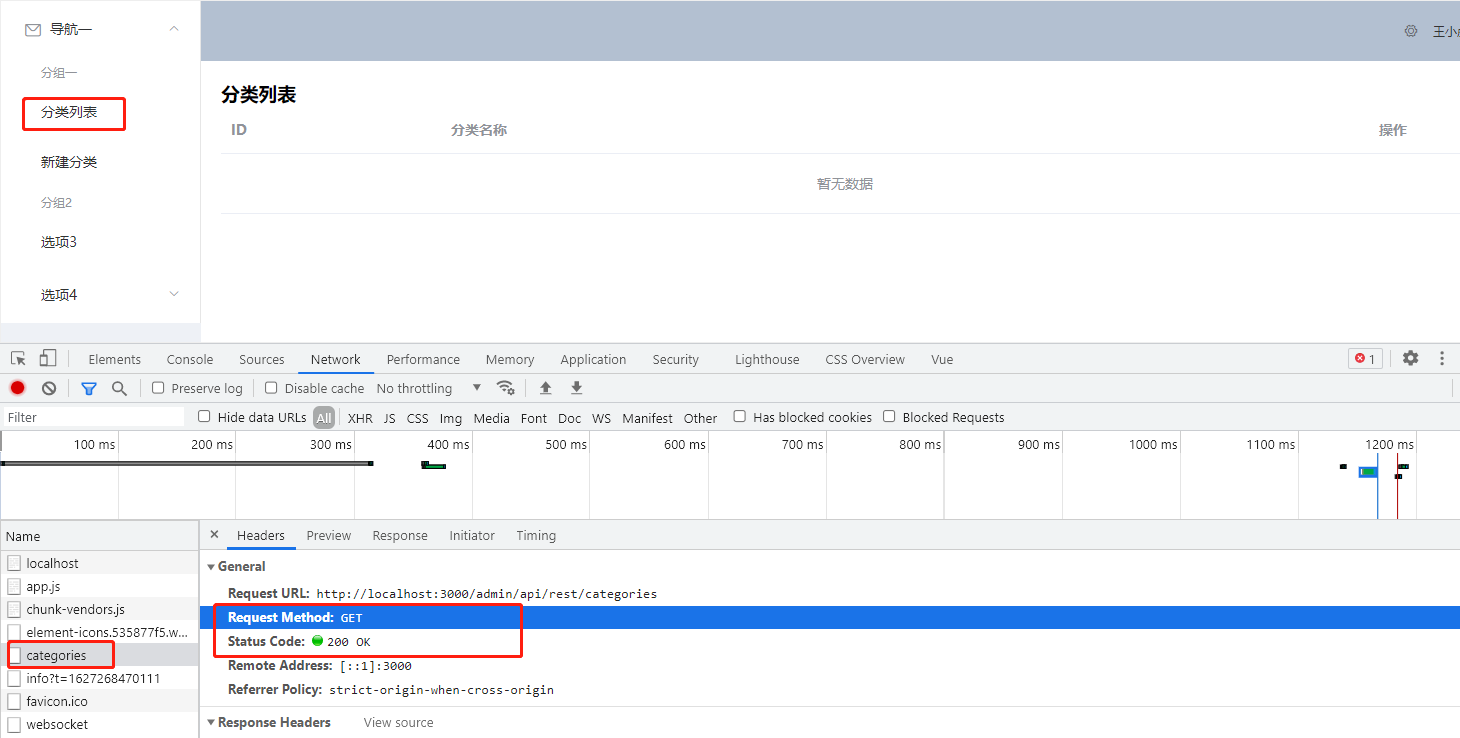Viewport: 1460px width, 738px height.
Task: Collapse the 导航一 menu chevron
Action: (x=174, y=29)
